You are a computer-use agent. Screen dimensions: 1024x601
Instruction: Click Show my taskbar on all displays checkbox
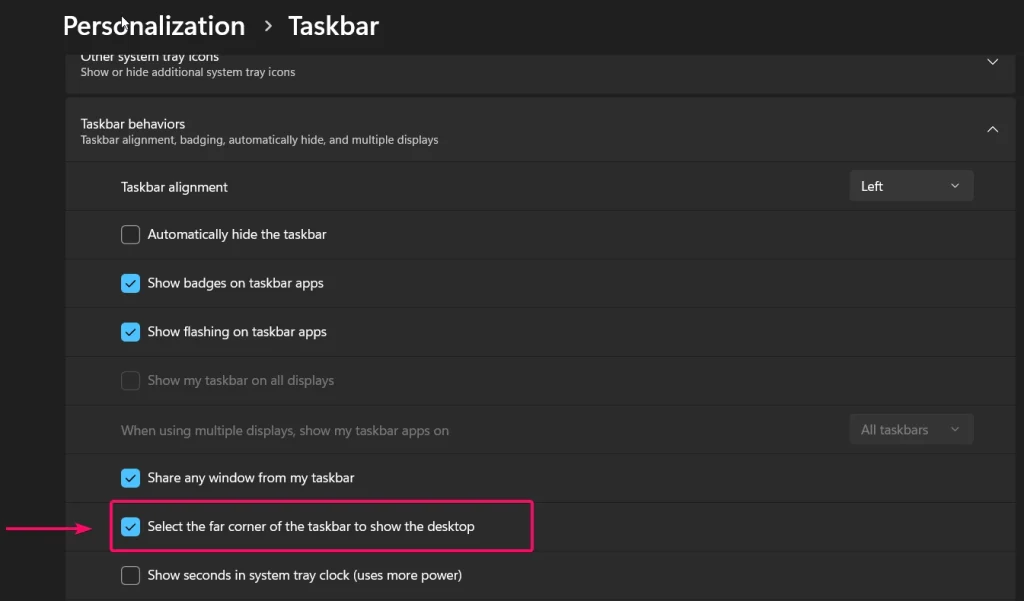click(x=130, y=380)
